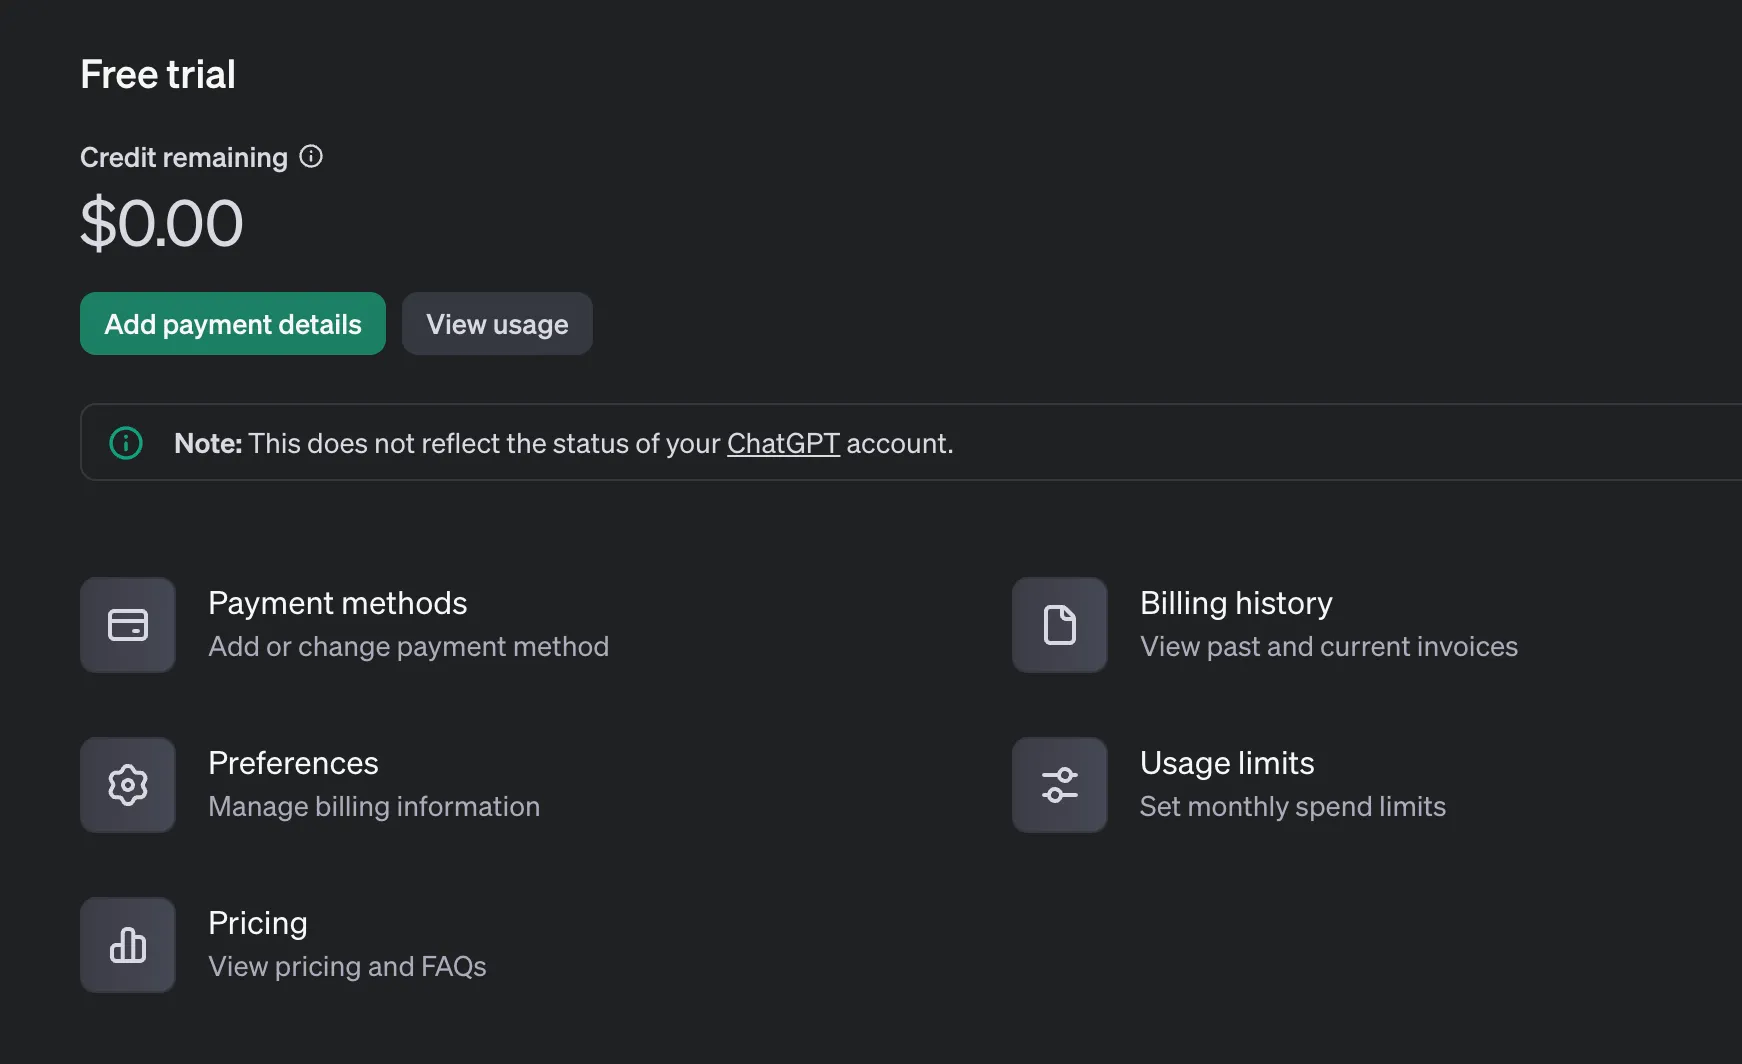Click the gear icon for Preferences
The image size is (1742, 1064).
click(x=128, y=785)
